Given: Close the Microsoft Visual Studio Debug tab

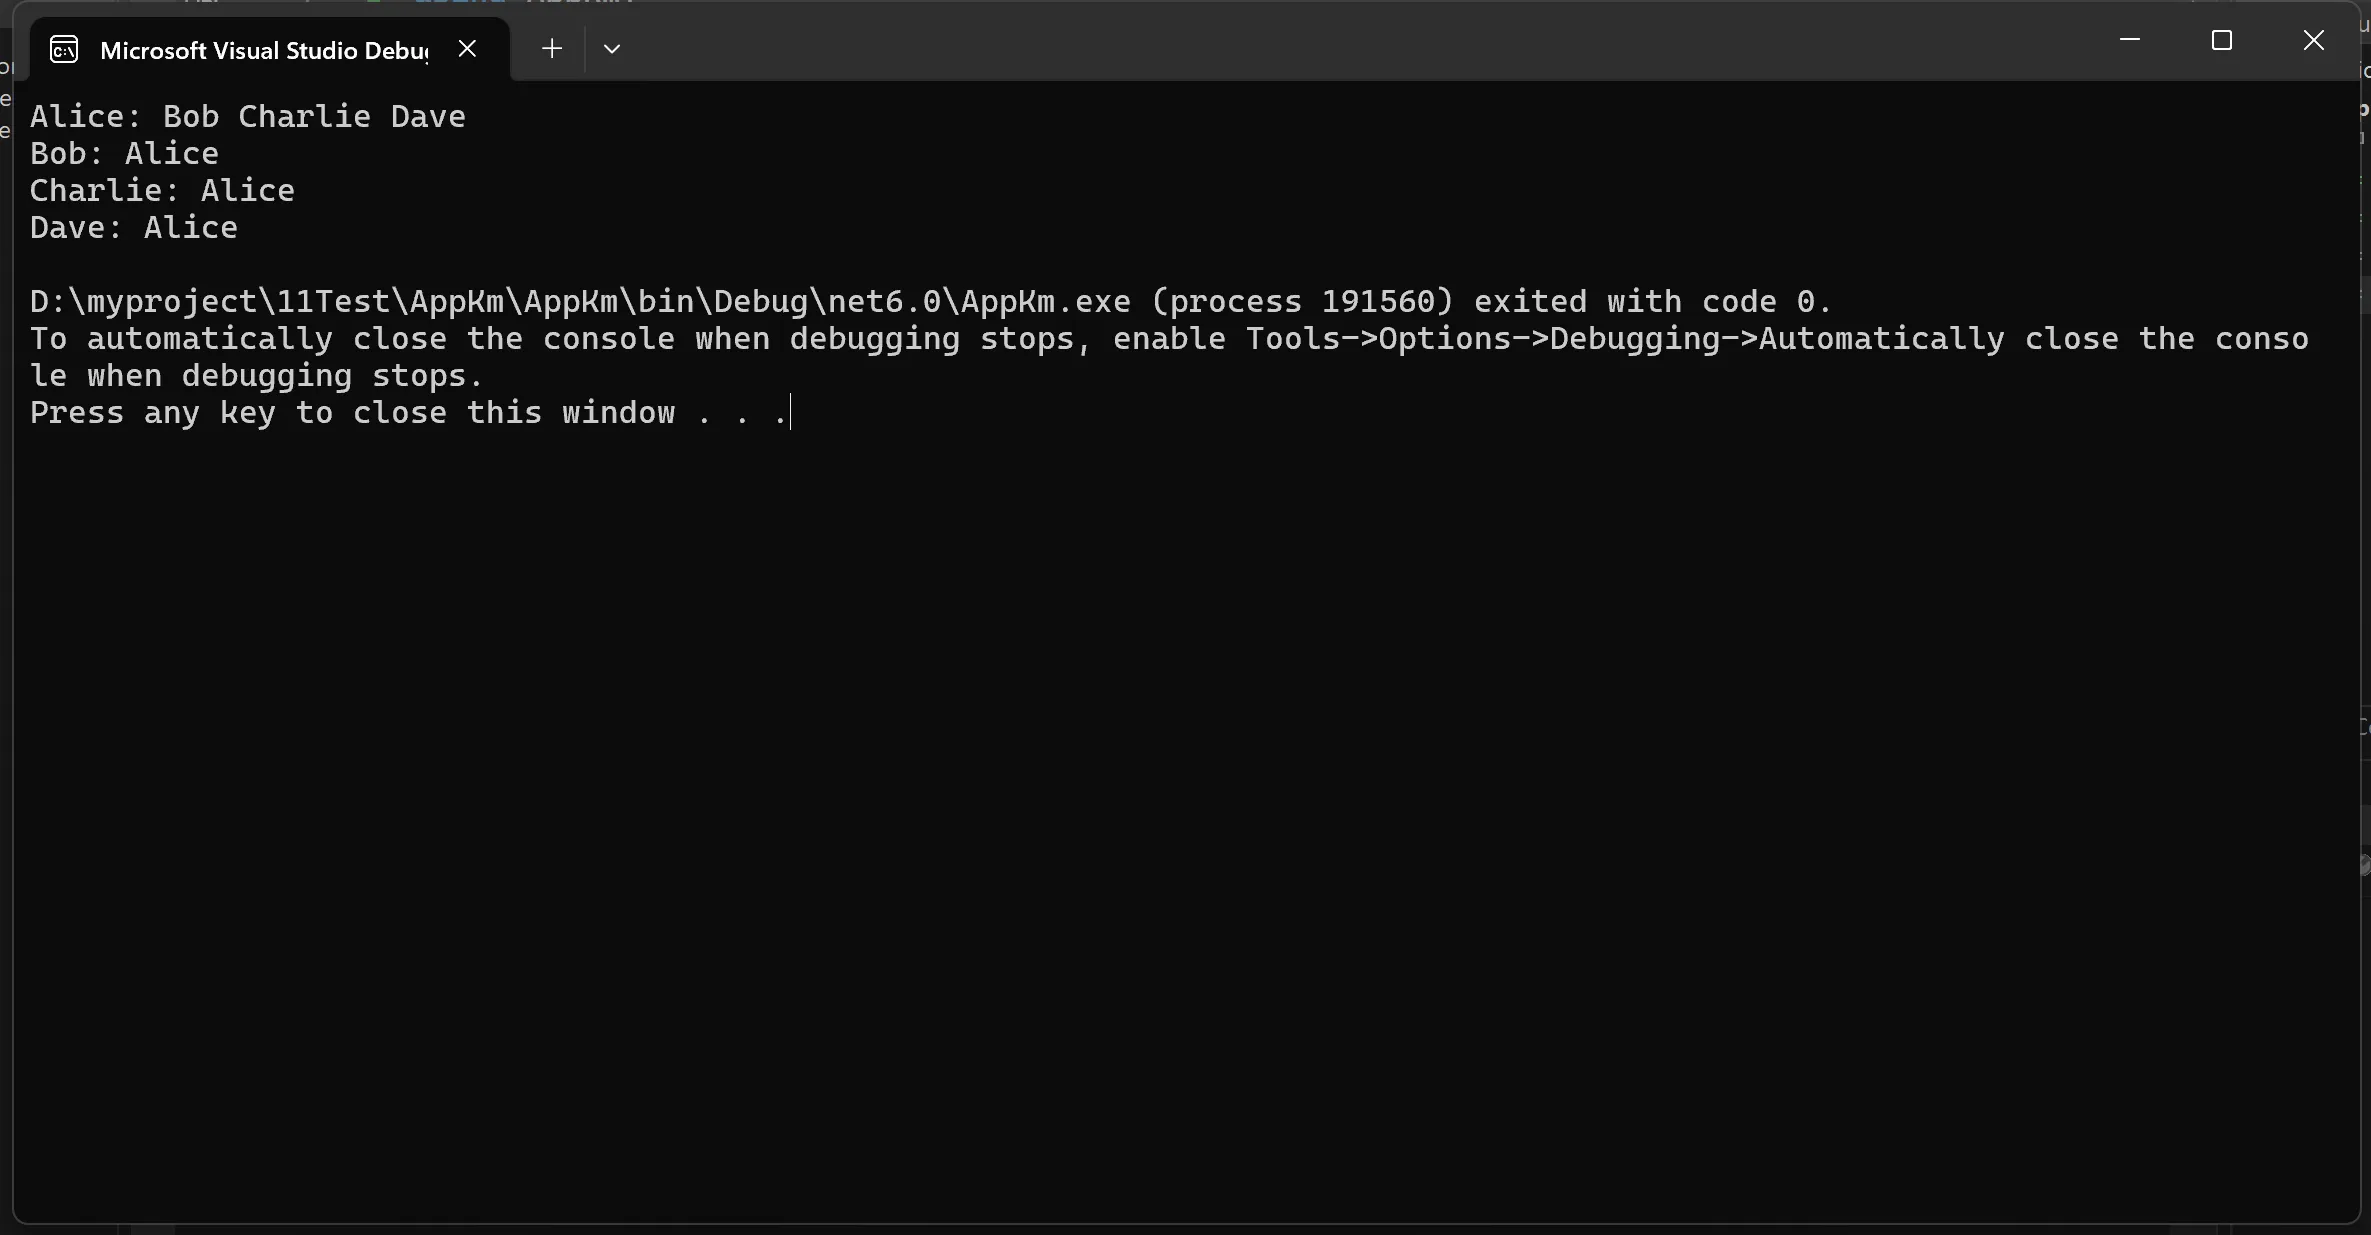Looking at the screenshot, I should [x=467, y=48].
